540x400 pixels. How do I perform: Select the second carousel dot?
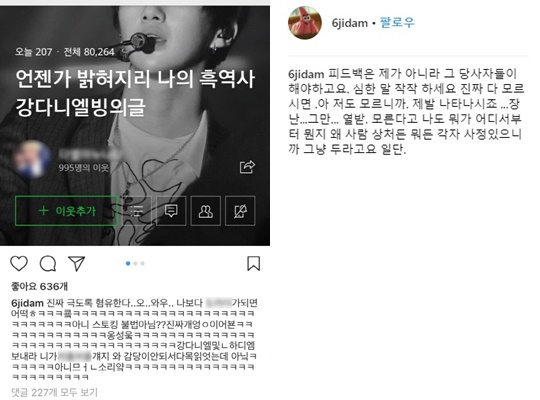click(135, 264)
